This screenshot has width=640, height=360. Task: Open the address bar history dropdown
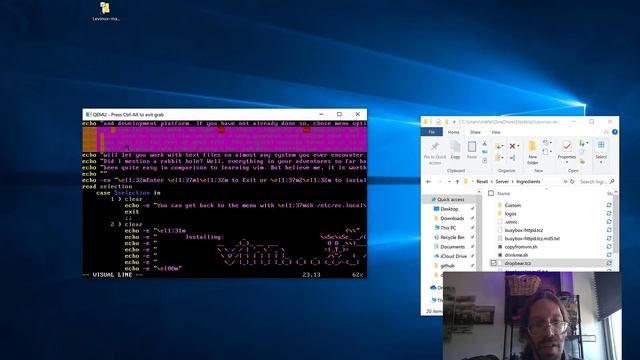[565, 181]
